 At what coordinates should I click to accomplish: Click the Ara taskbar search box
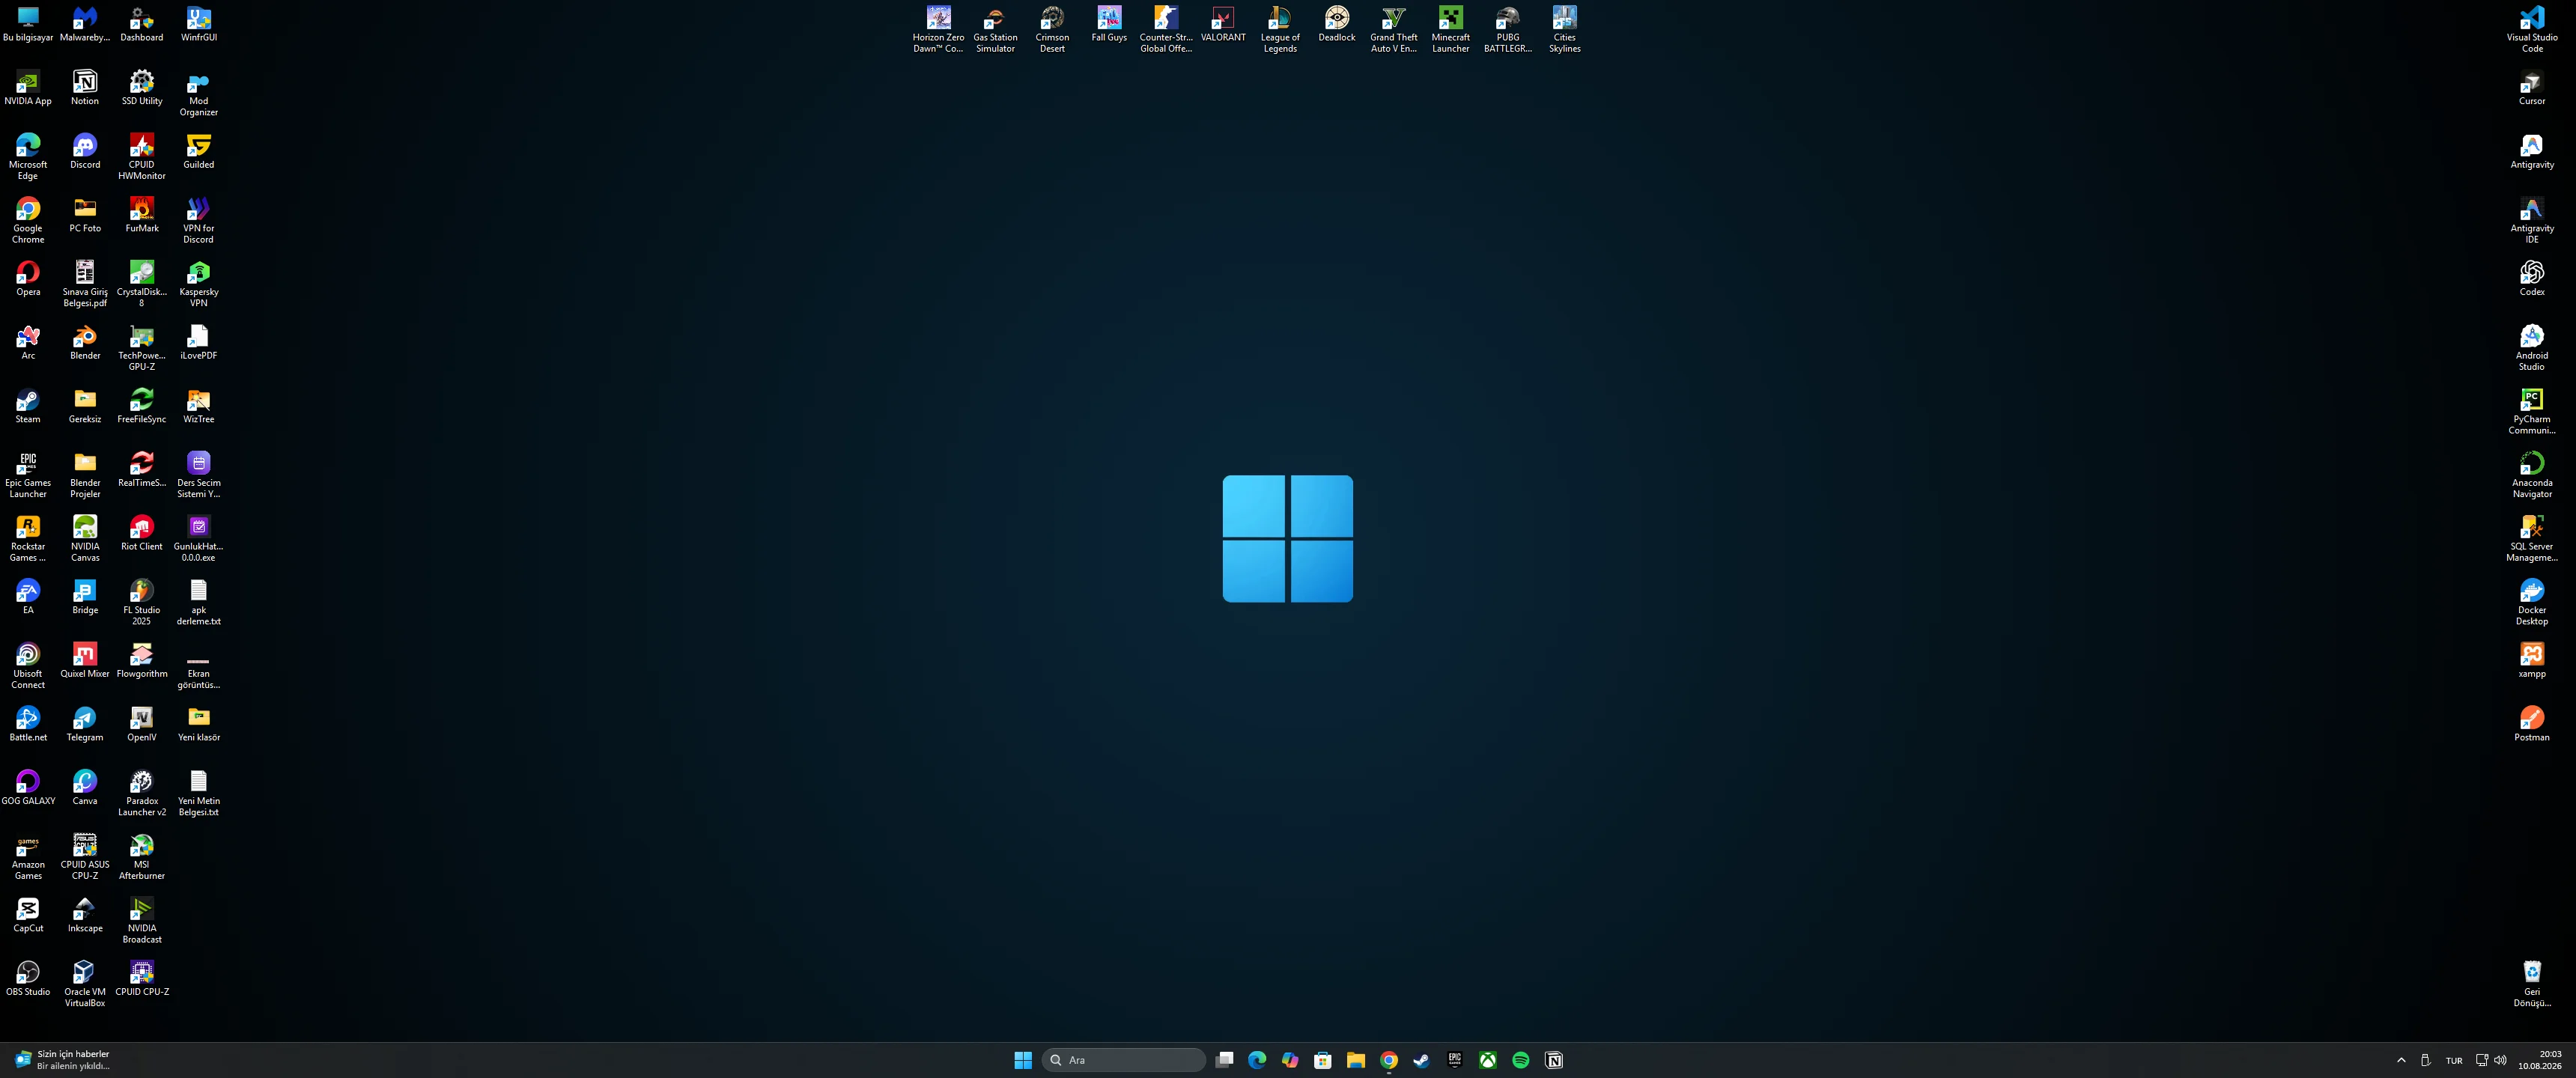click(x=1124, y=1060)
